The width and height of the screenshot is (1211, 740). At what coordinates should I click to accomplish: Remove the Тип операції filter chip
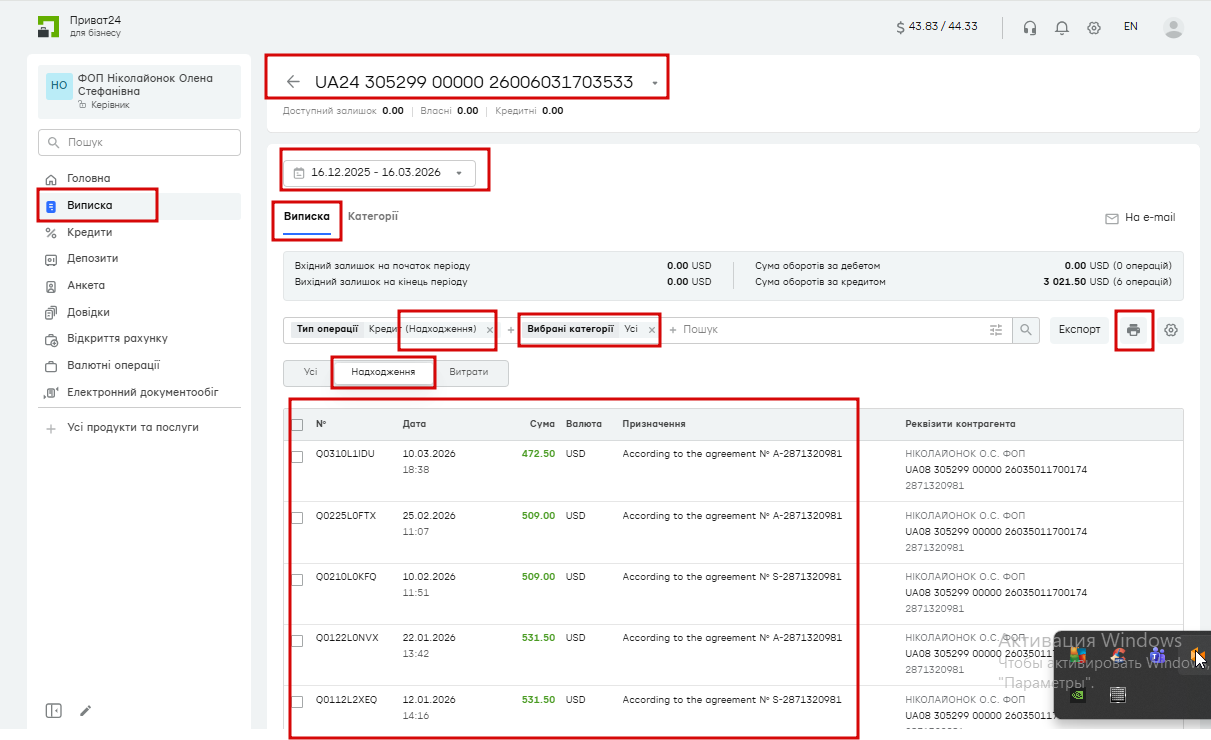point(489,330)
